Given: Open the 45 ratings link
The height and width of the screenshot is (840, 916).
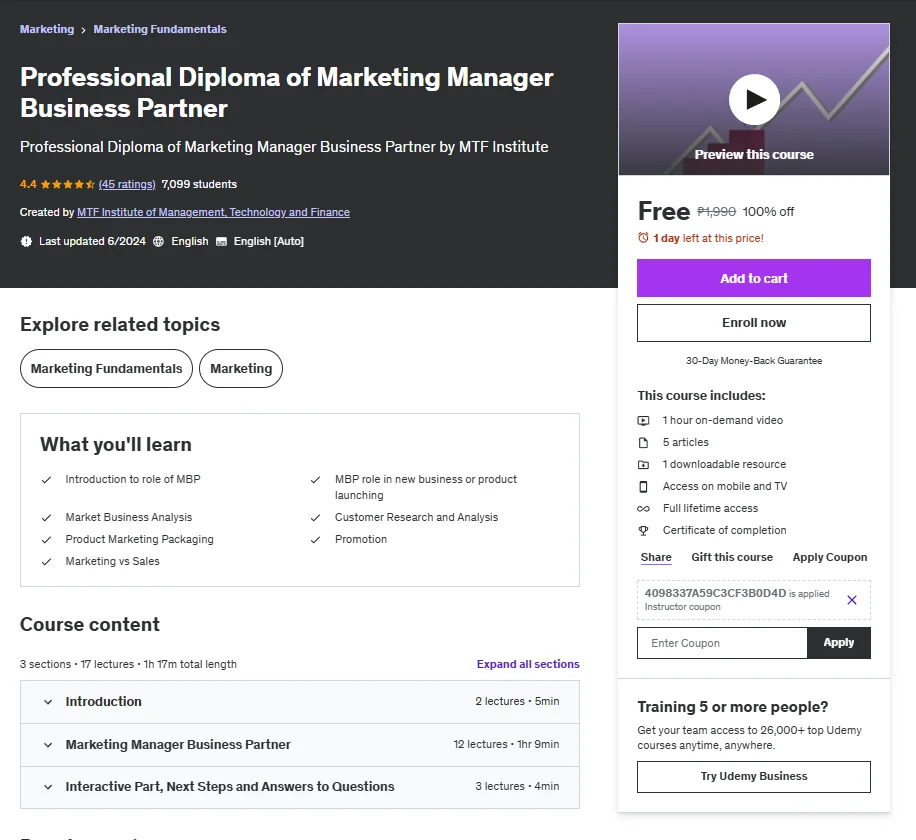Looking at the screenshot, I should (x=127, y=184).
